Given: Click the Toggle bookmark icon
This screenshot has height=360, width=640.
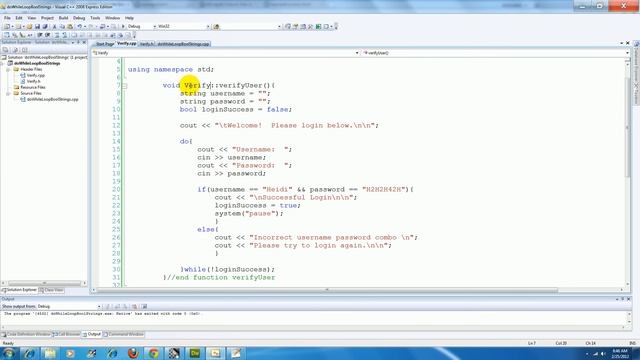Looking at the screenshot, I should pyautogui.click(x=74, y=36).
